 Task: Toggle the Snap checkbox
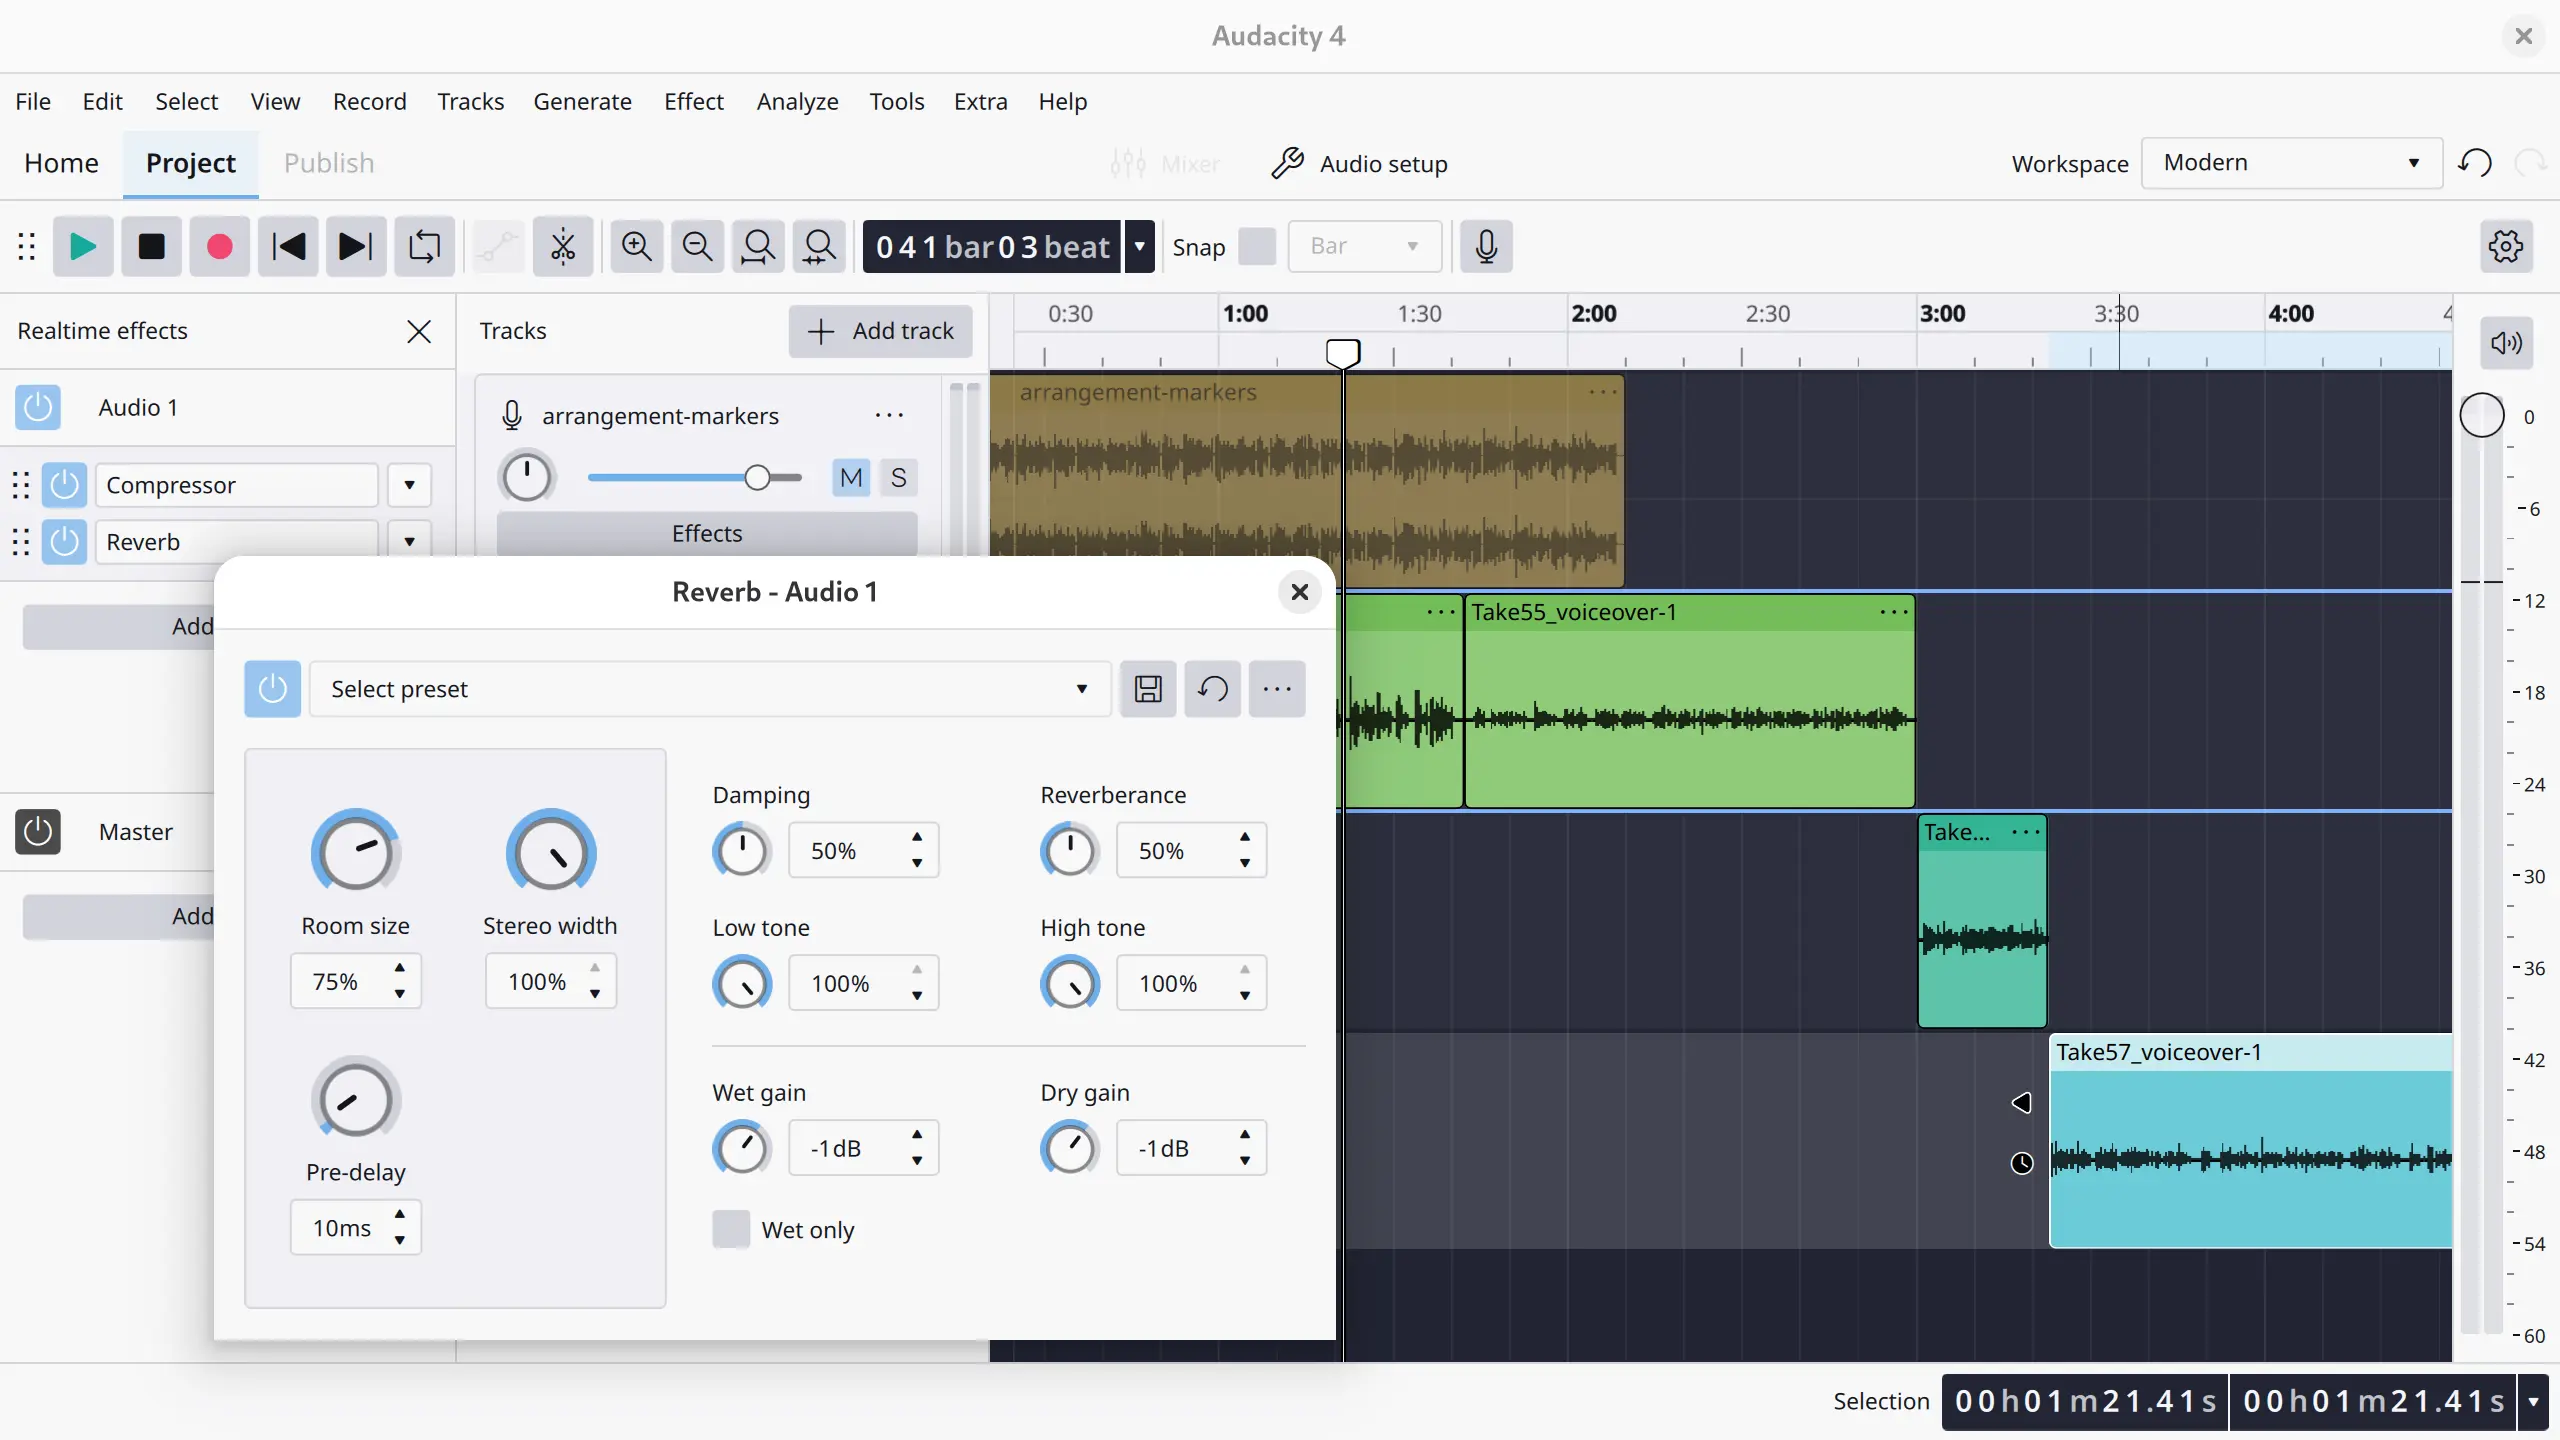pyautogui.click(x=1256, y=246)
